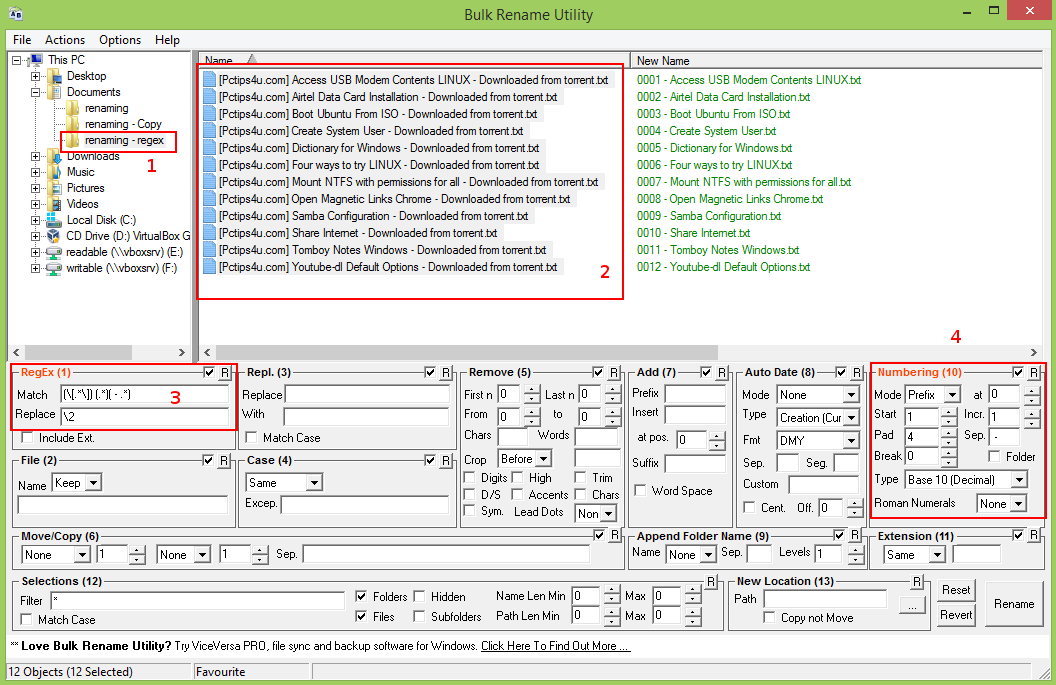Enable the Word Space checkbox

[x=640, y=490]
